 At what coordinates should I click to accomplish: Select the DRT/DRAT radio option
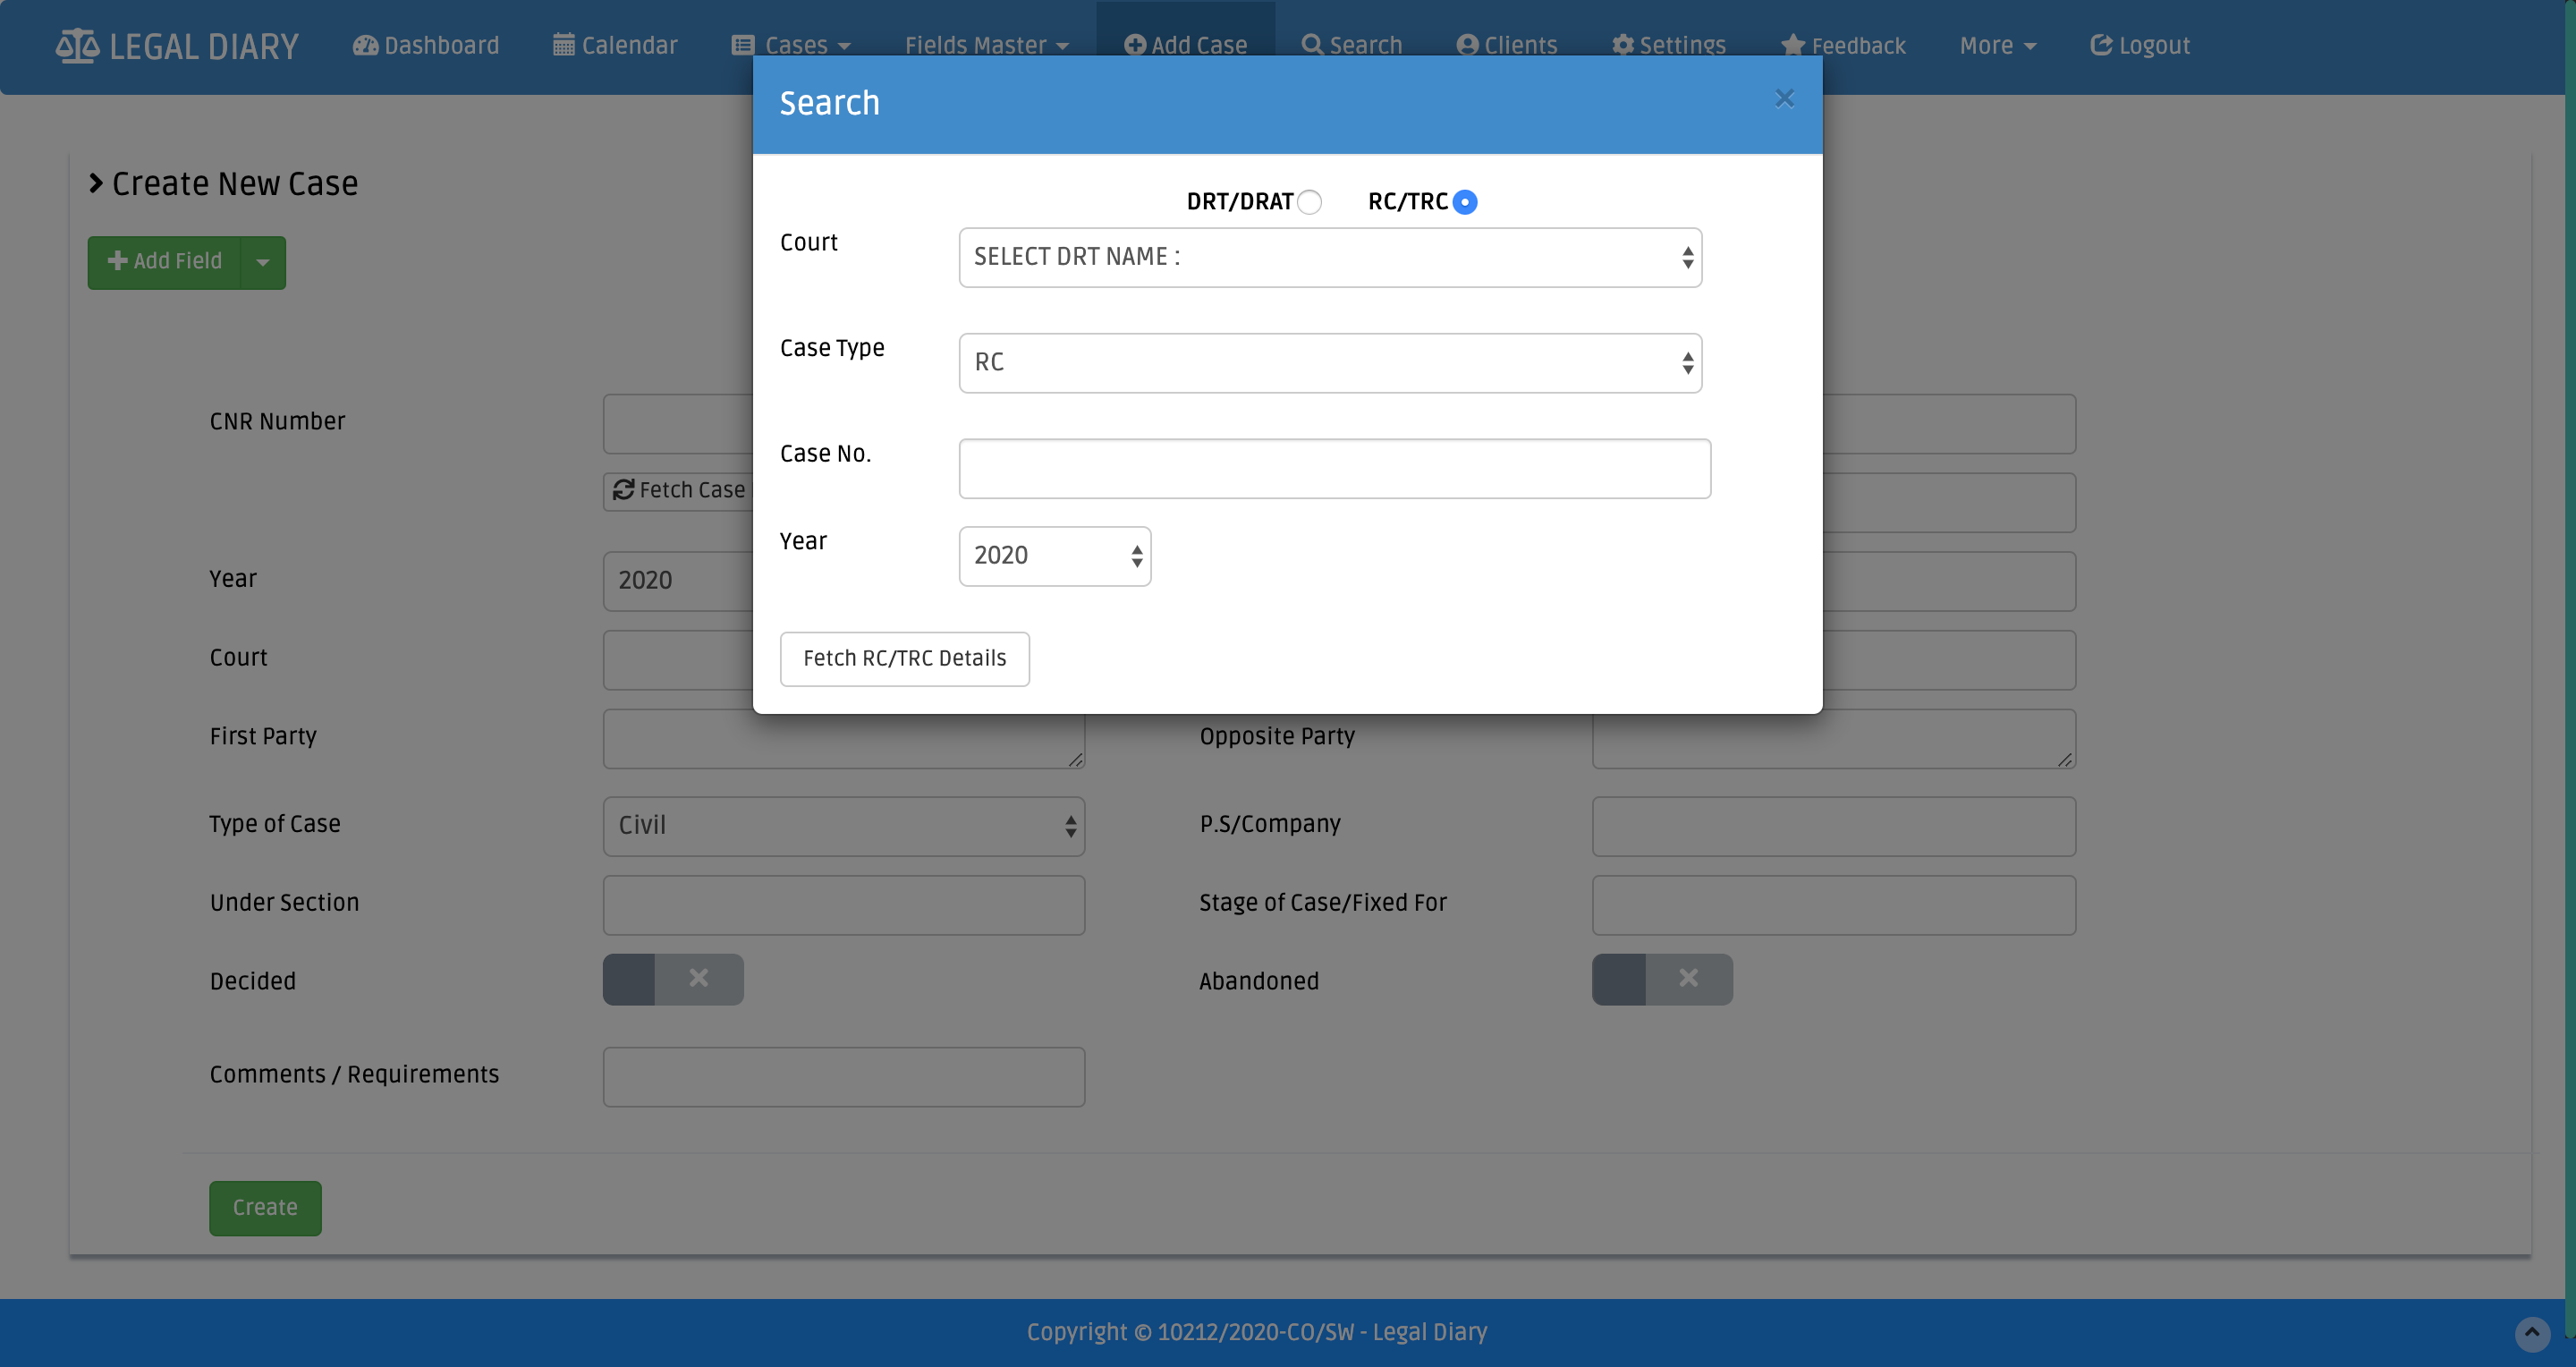coord(1310,202)
